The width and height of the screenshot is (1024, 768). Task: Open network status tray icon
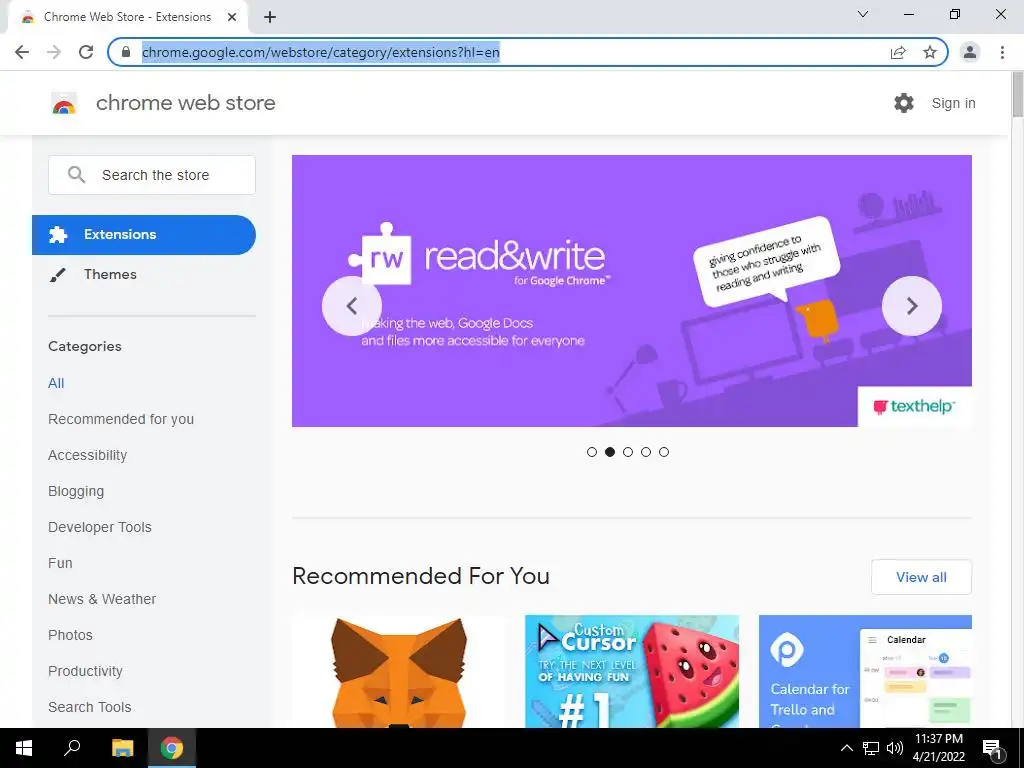point(871,748)
